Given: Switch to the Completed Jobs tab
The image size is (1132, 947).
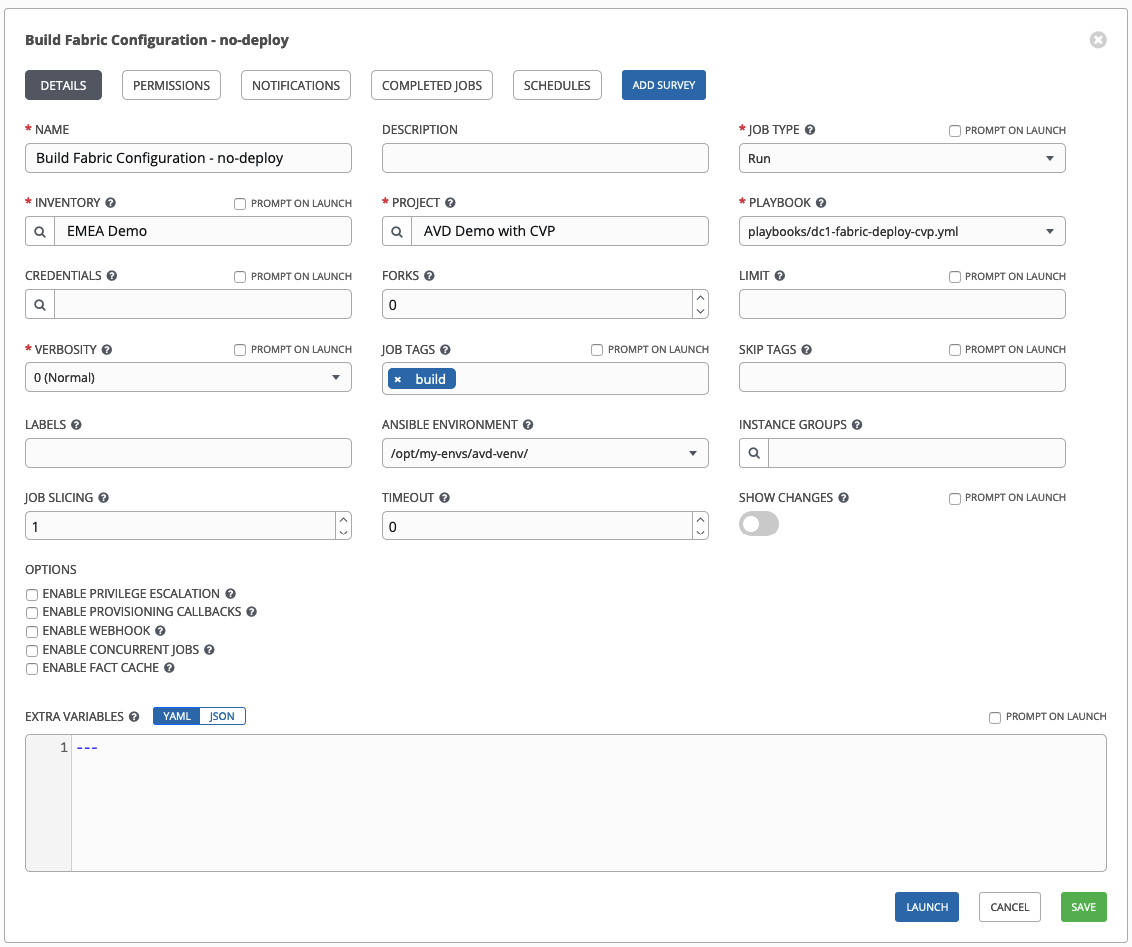Looking at the screenshot, I should point(431,85).
